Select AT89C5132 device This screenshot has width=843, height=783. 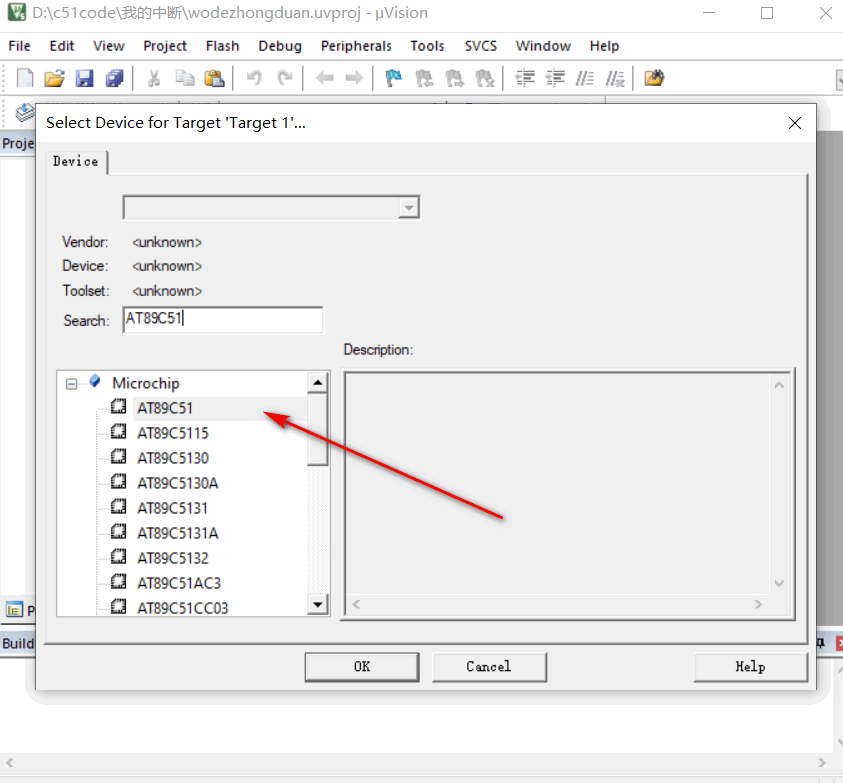pos(173,558)
